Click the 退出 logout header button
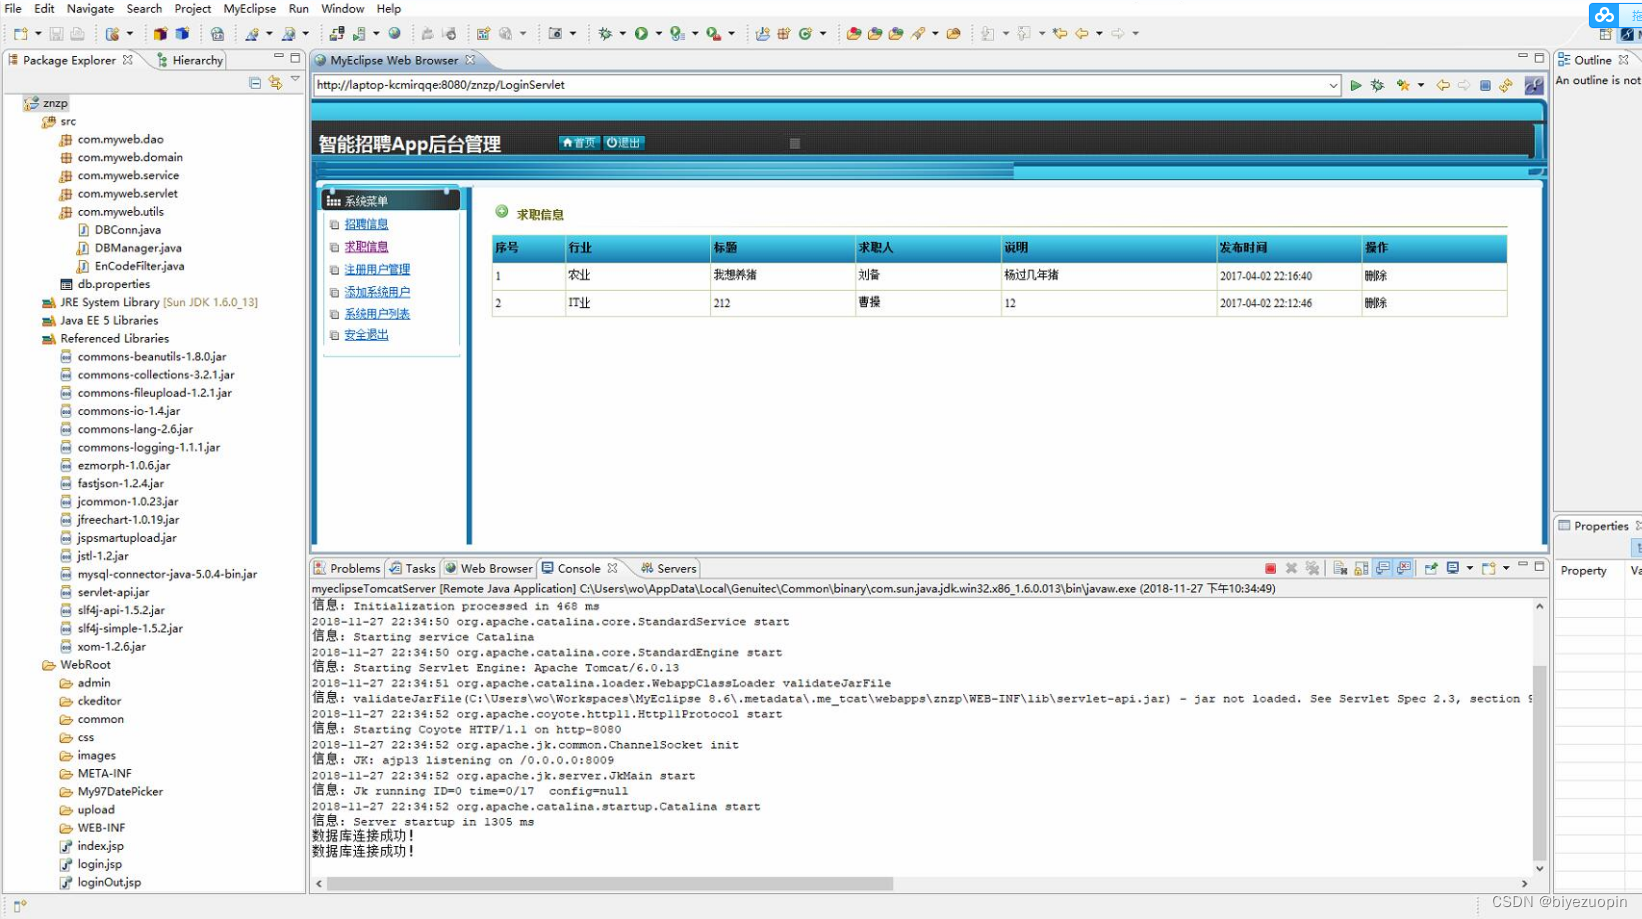 624,143
